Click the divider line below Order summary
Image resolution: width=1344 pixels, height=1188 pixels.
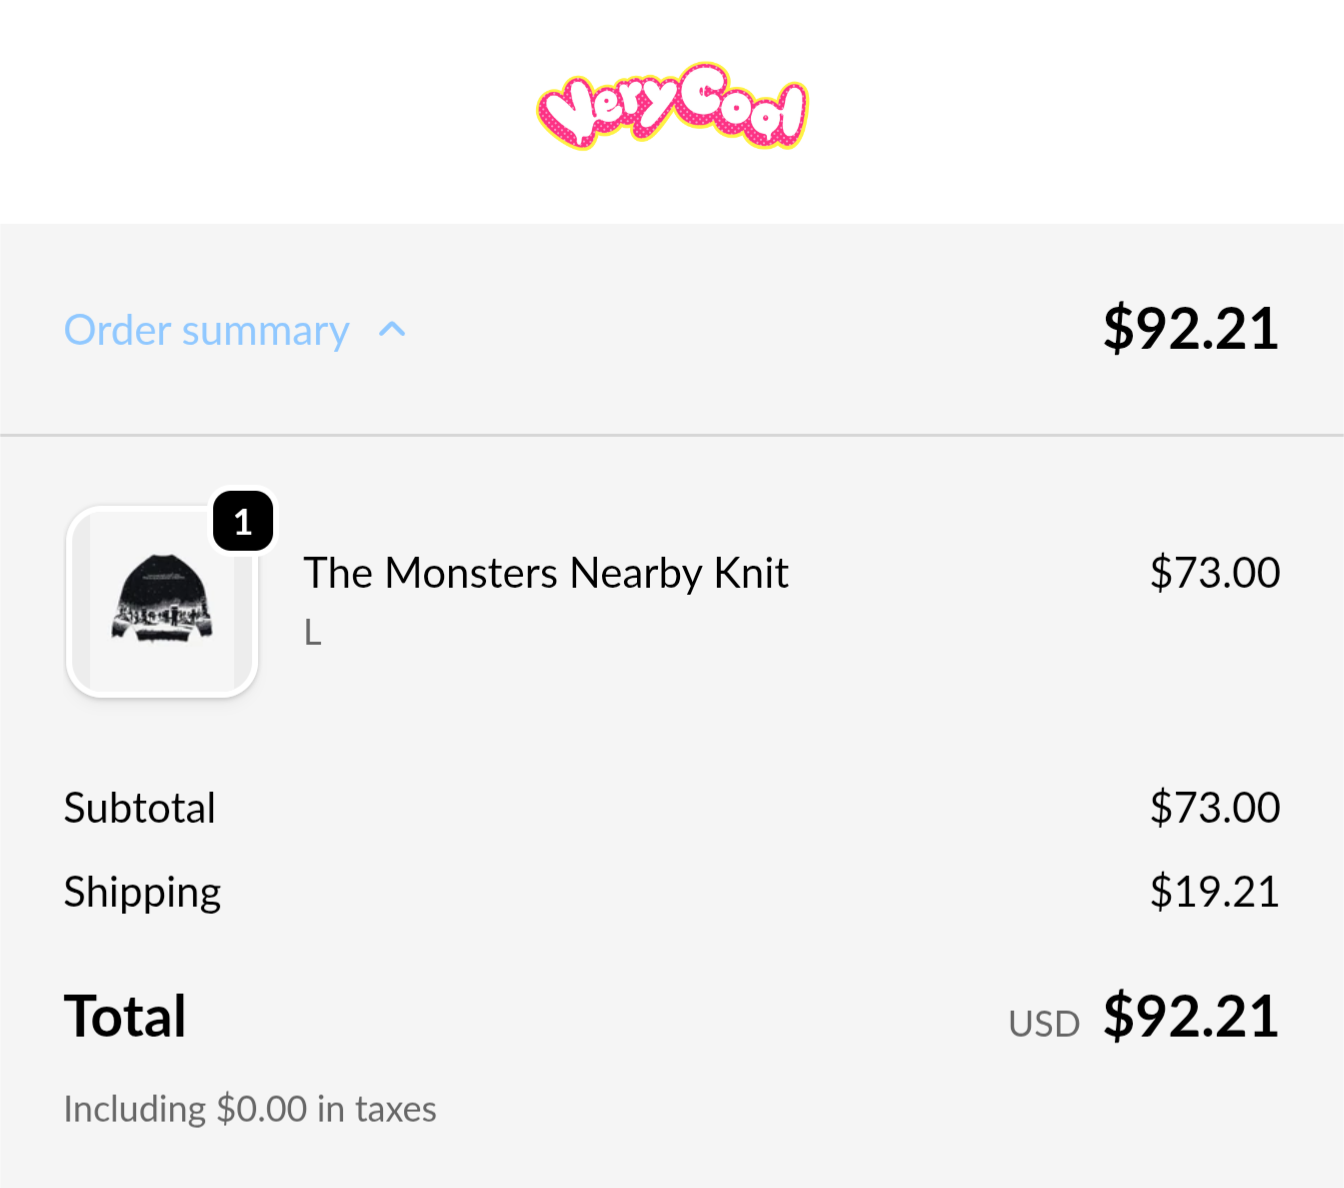[x=672, y=435]
